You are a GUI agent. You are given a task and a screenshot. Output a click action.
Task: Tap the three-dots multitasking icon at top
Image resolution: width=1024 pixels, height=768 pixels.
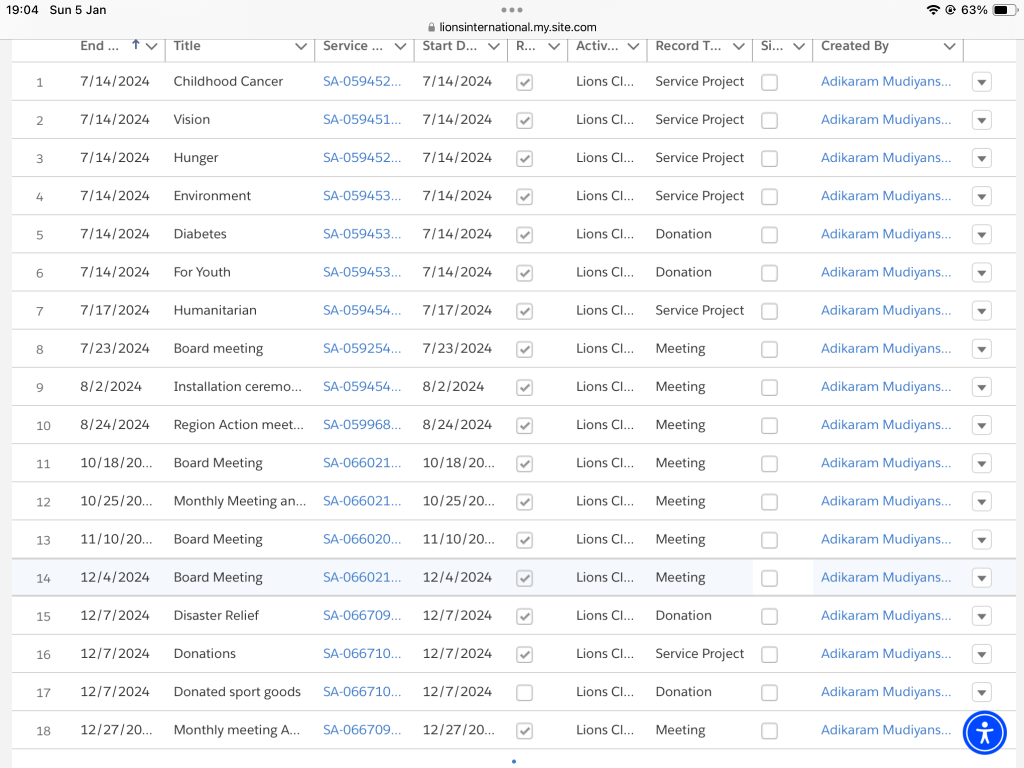512,10
